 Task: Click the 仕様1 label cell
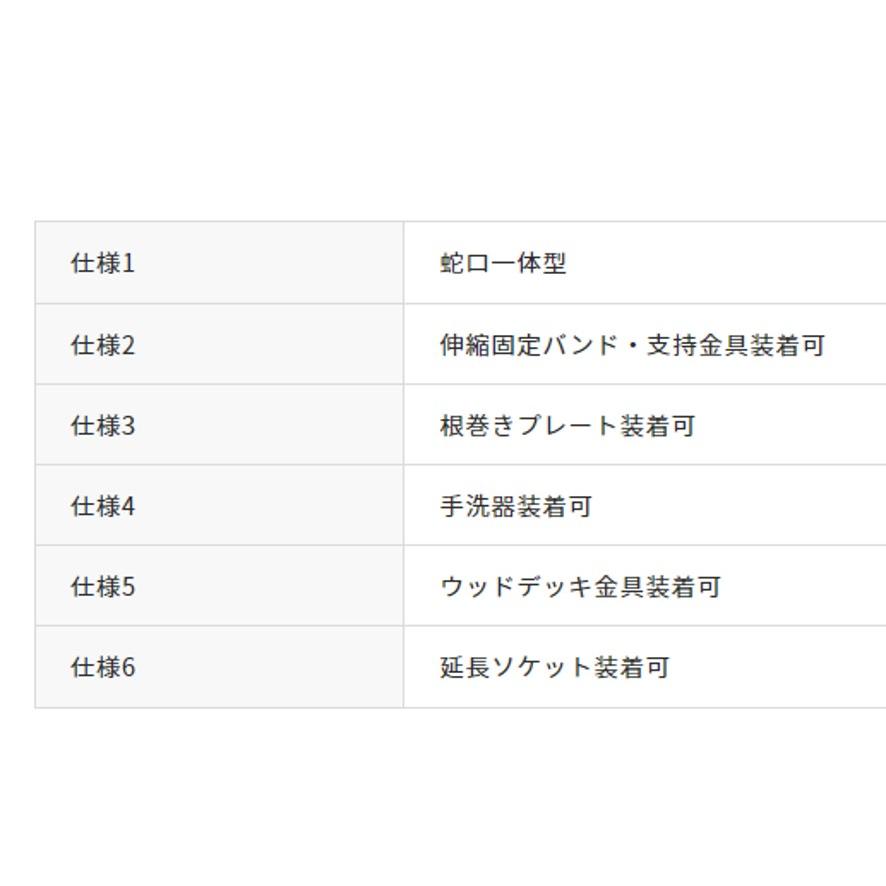[102, 263]
